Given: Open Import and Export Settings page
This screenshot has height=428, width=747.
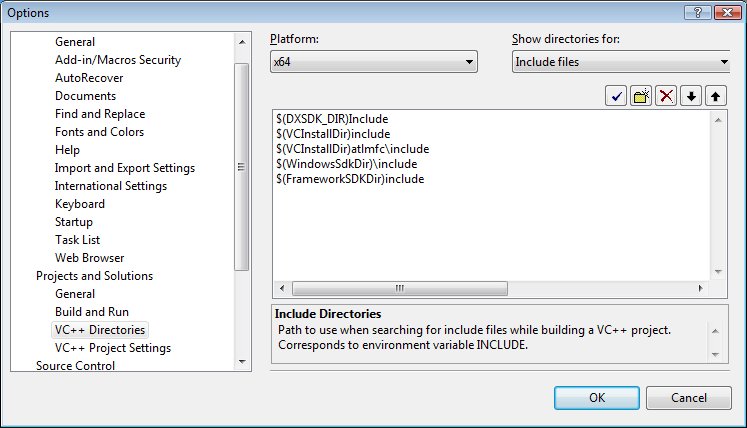Looking at the screenshot, I should click(124, 168).
